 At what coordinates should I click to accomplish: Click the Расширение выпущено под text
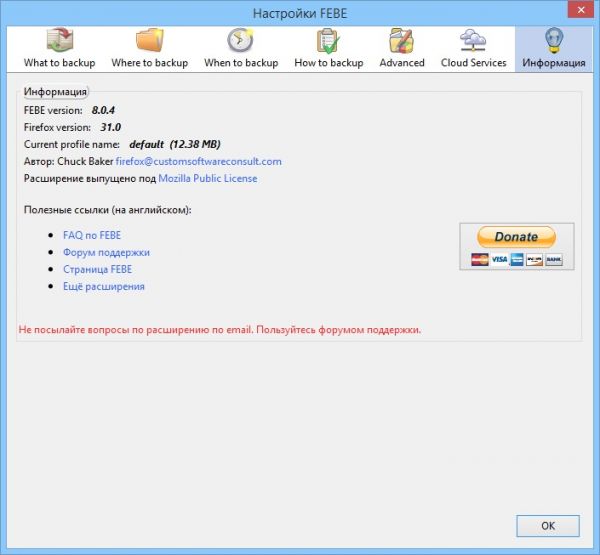point(90,179)
